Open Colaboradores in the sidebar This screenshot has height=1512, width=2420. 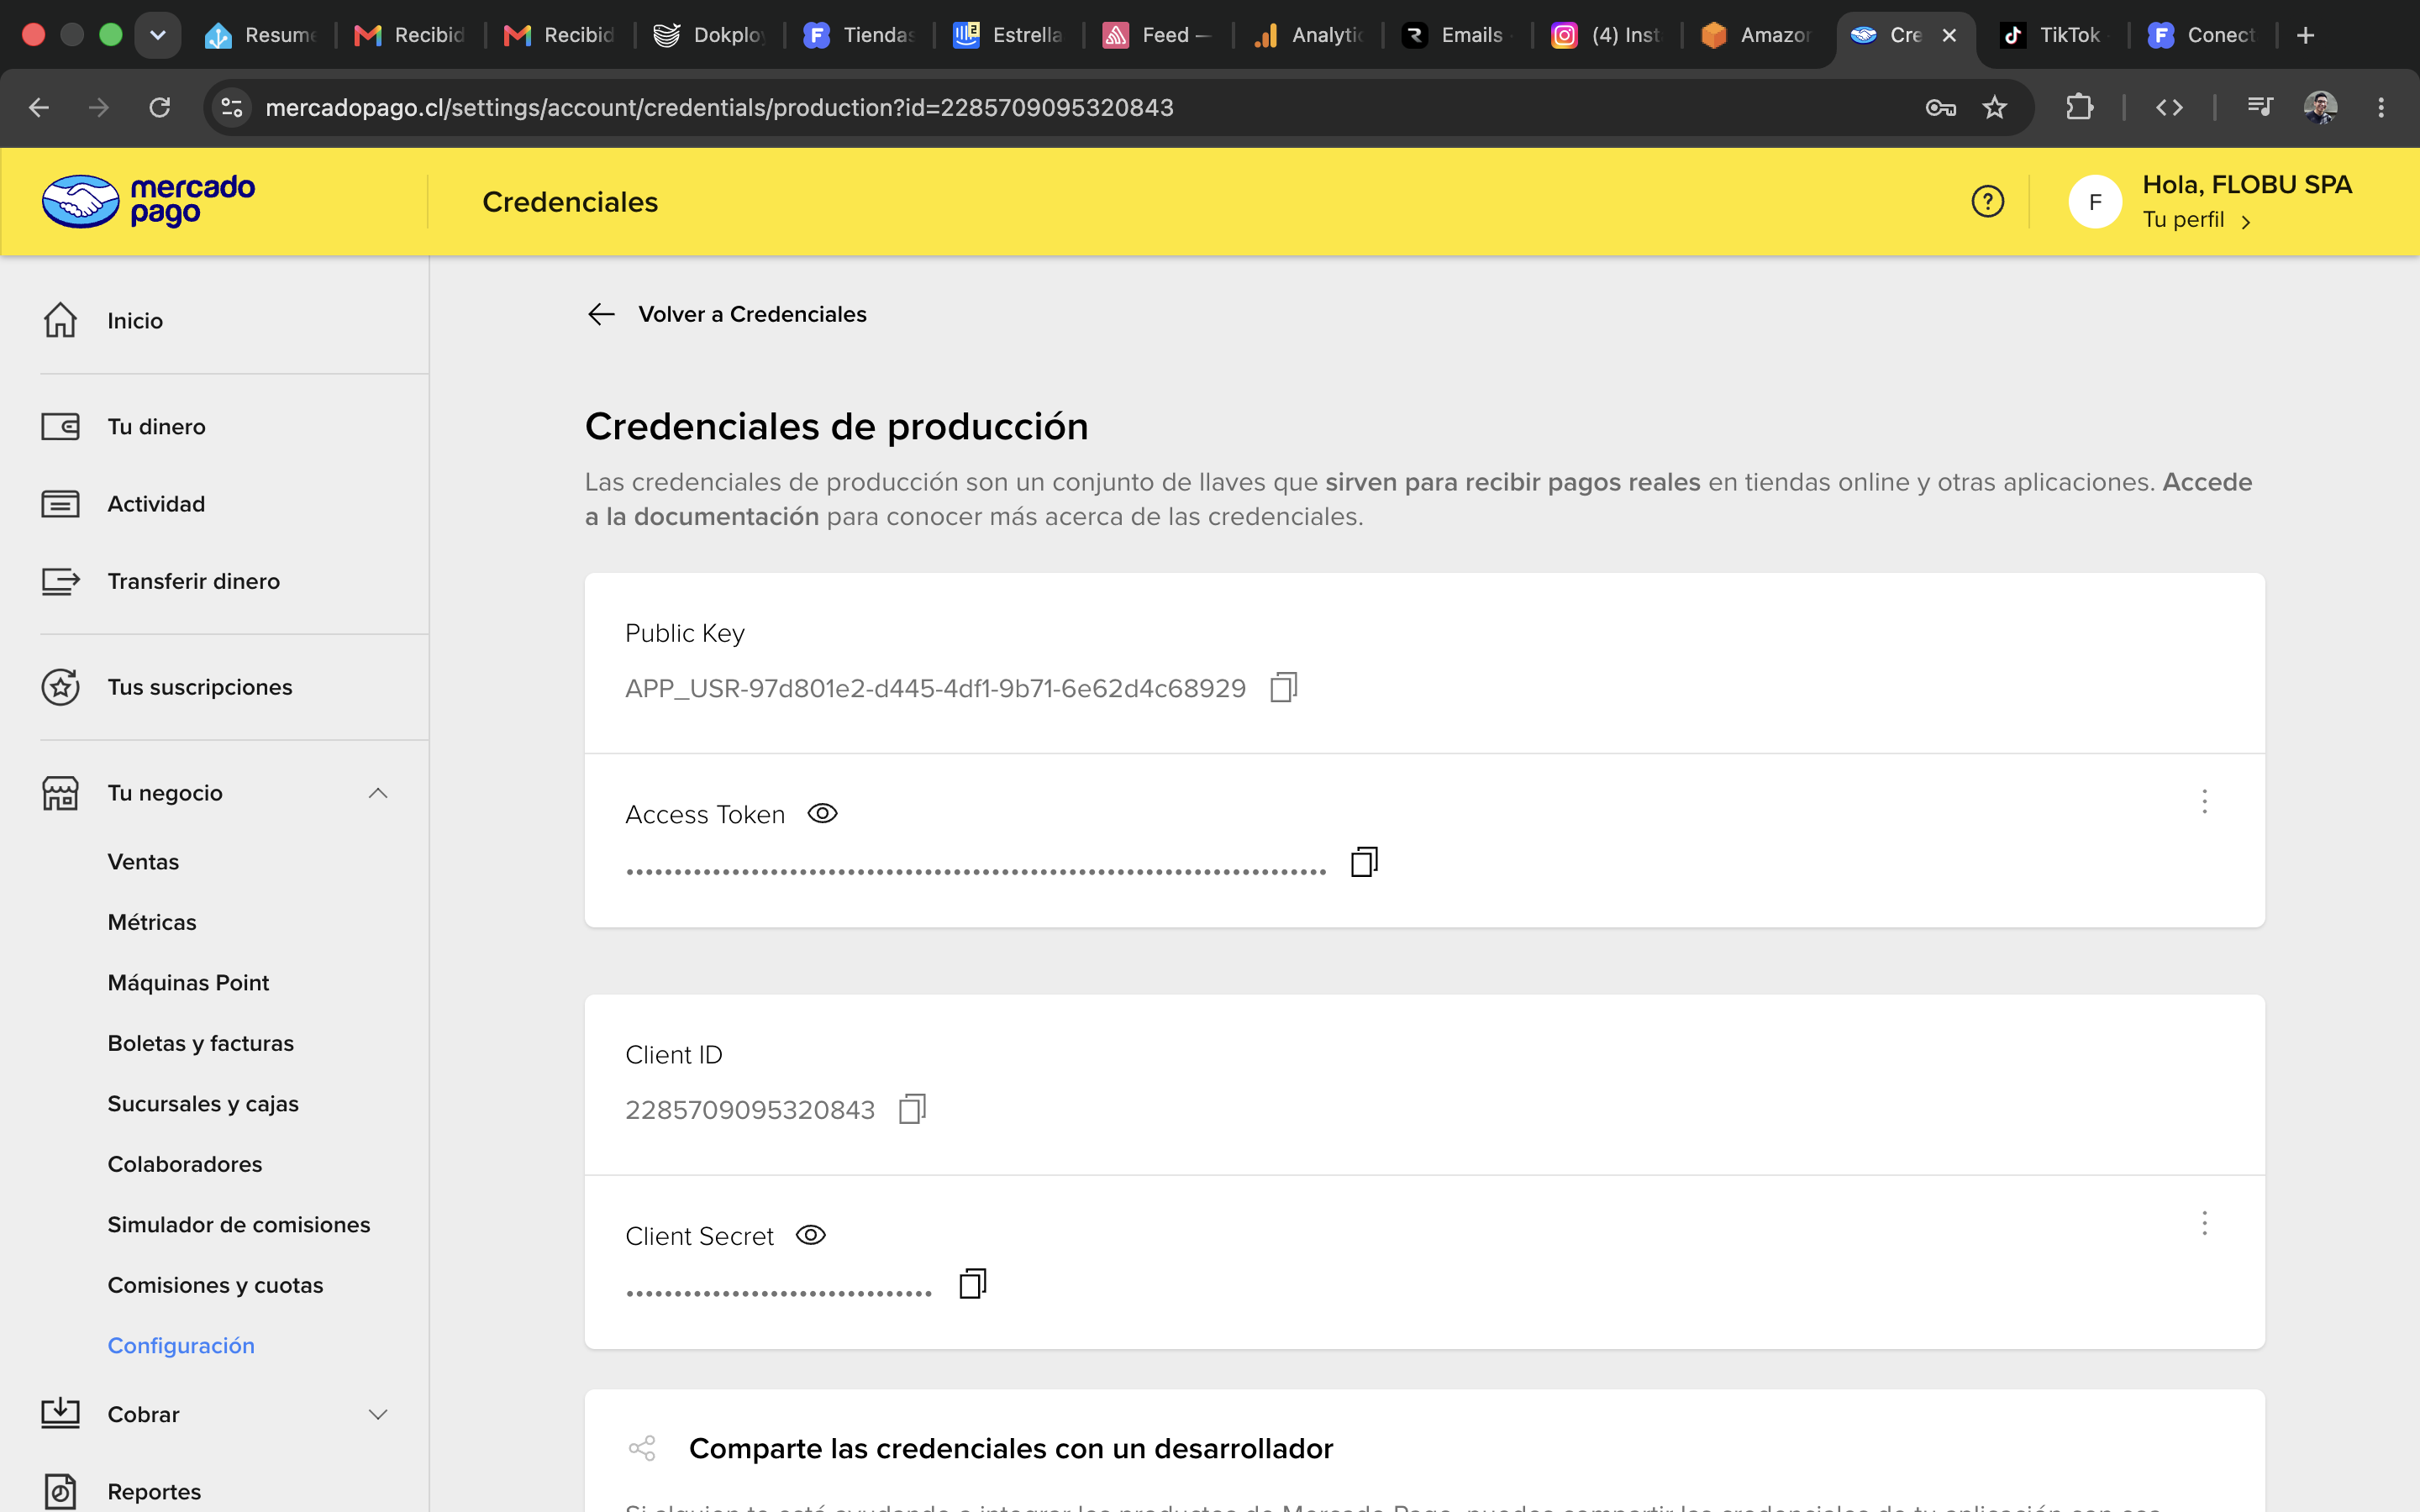click(185, 1164)
